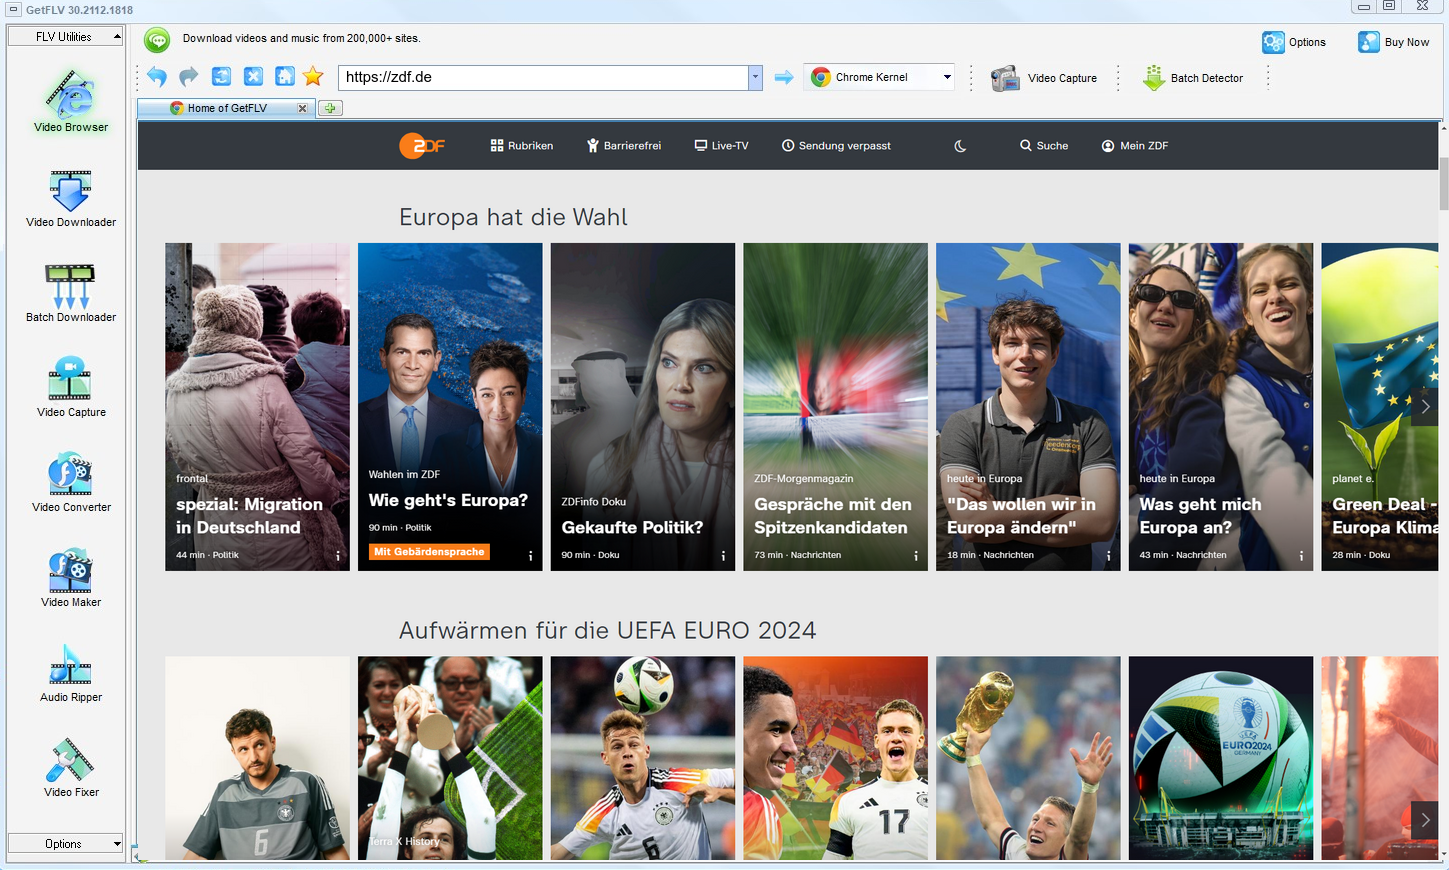This screenshot has height=870, width=1449.
Task: Open Options in the top right
Action: (x=1294, y=42)
